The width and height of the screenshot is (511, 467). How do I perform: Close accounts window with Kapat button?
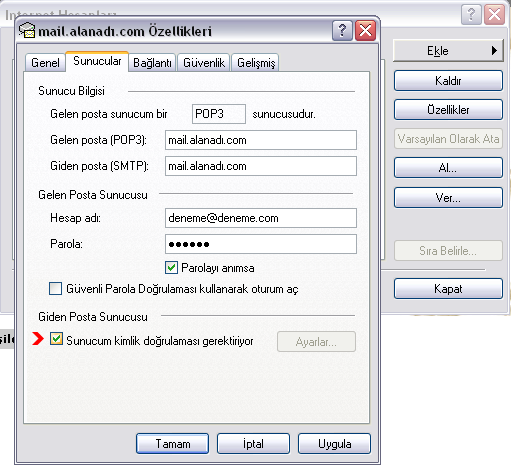448,289
